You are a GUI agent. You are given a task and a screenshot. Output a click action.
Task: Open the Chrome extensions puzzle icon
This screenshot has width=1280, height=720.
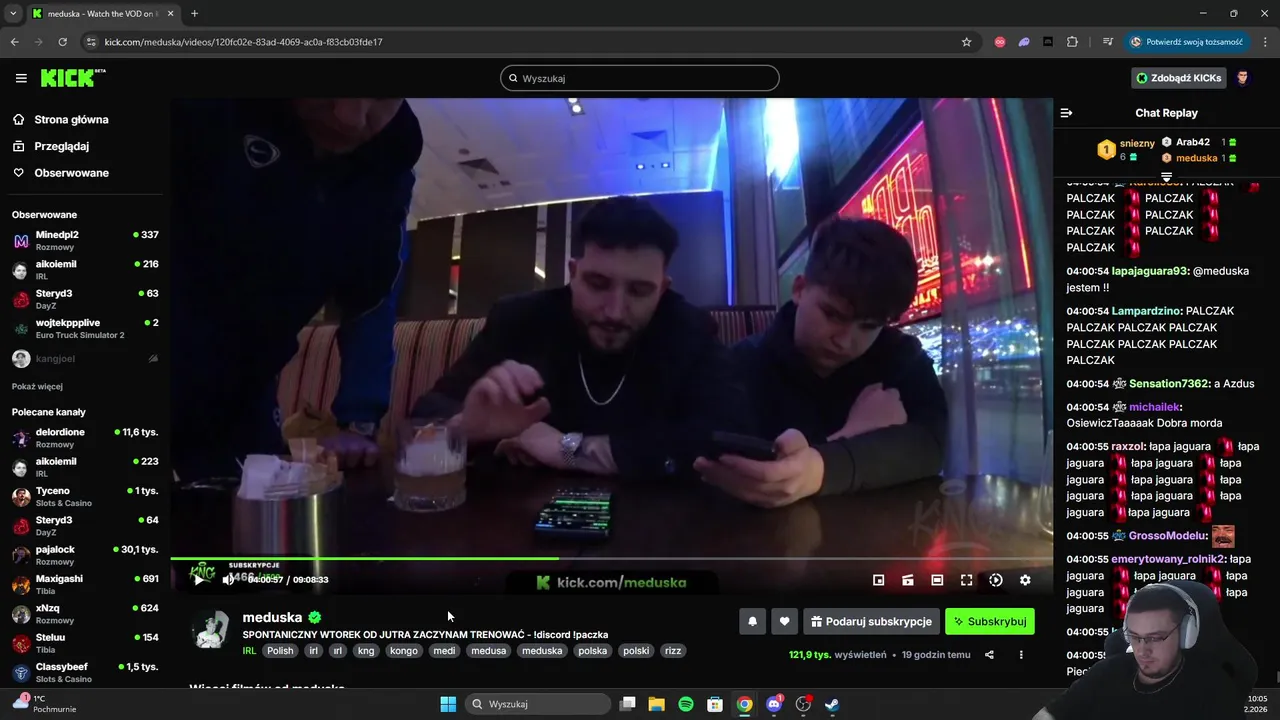point(1072,42)
